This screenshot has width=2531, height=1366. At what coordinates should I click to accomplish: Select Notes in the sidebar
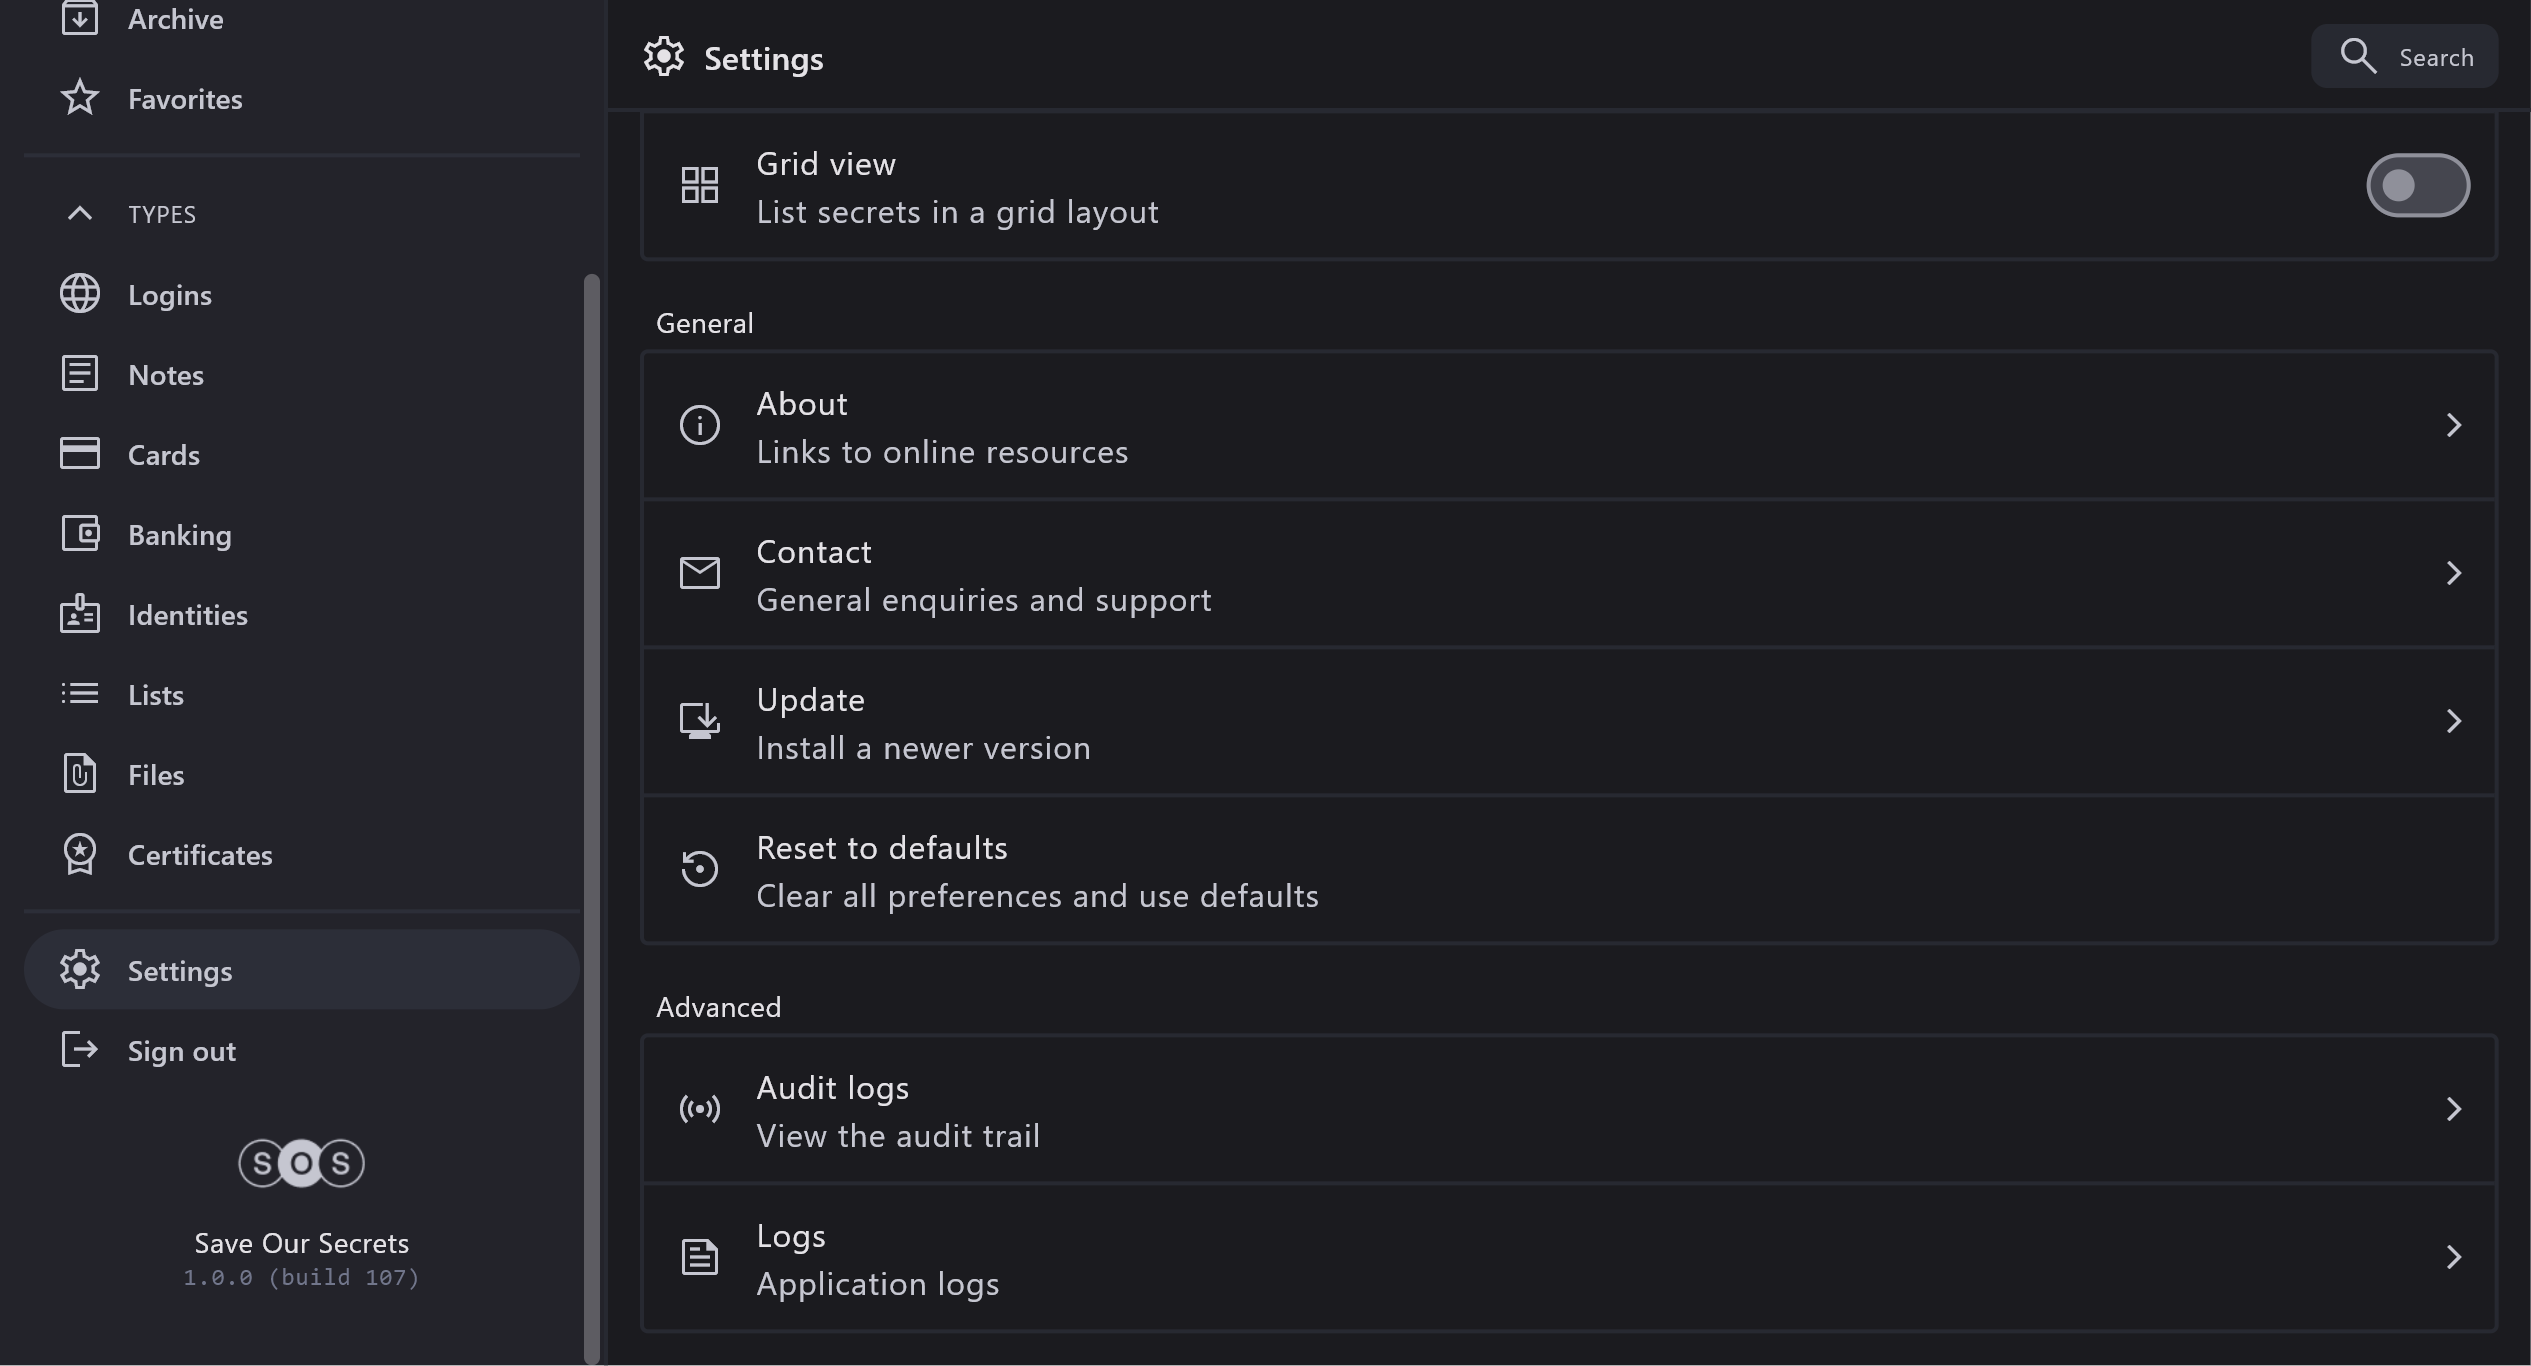coord(166,375)
